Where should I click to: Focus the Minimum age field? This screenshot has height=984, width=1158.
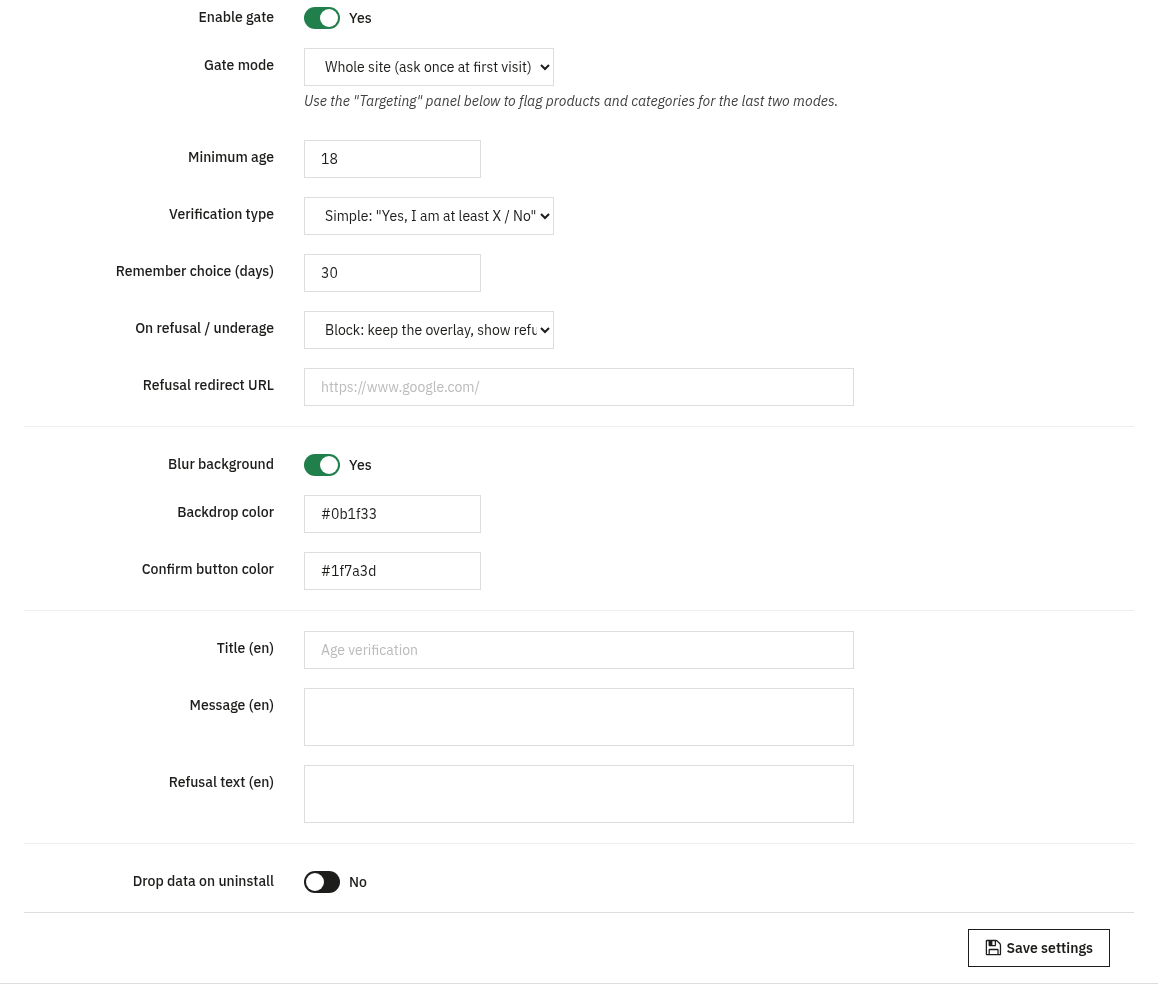pyautogui.click(x=392, y=159)
